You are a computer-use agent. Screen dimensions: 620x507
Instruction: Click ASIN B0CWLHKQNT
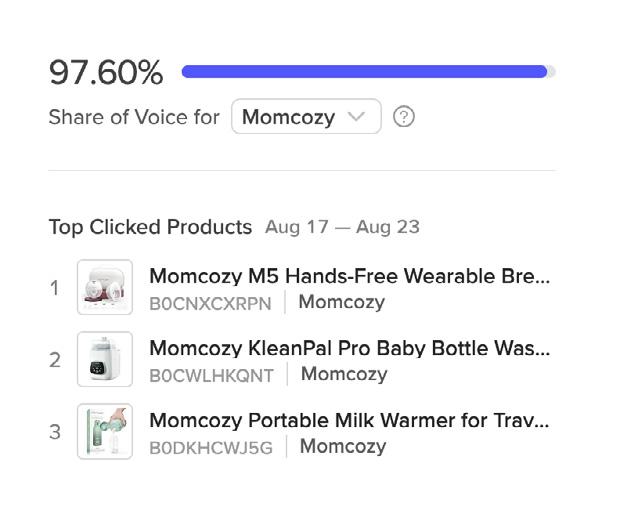211,375
